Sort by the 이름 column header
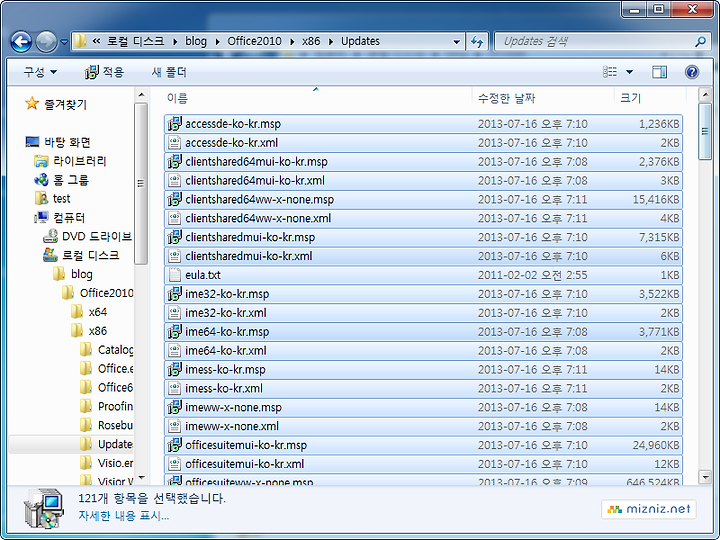This screenshot has width=720, height=540. tap(317, 98)
